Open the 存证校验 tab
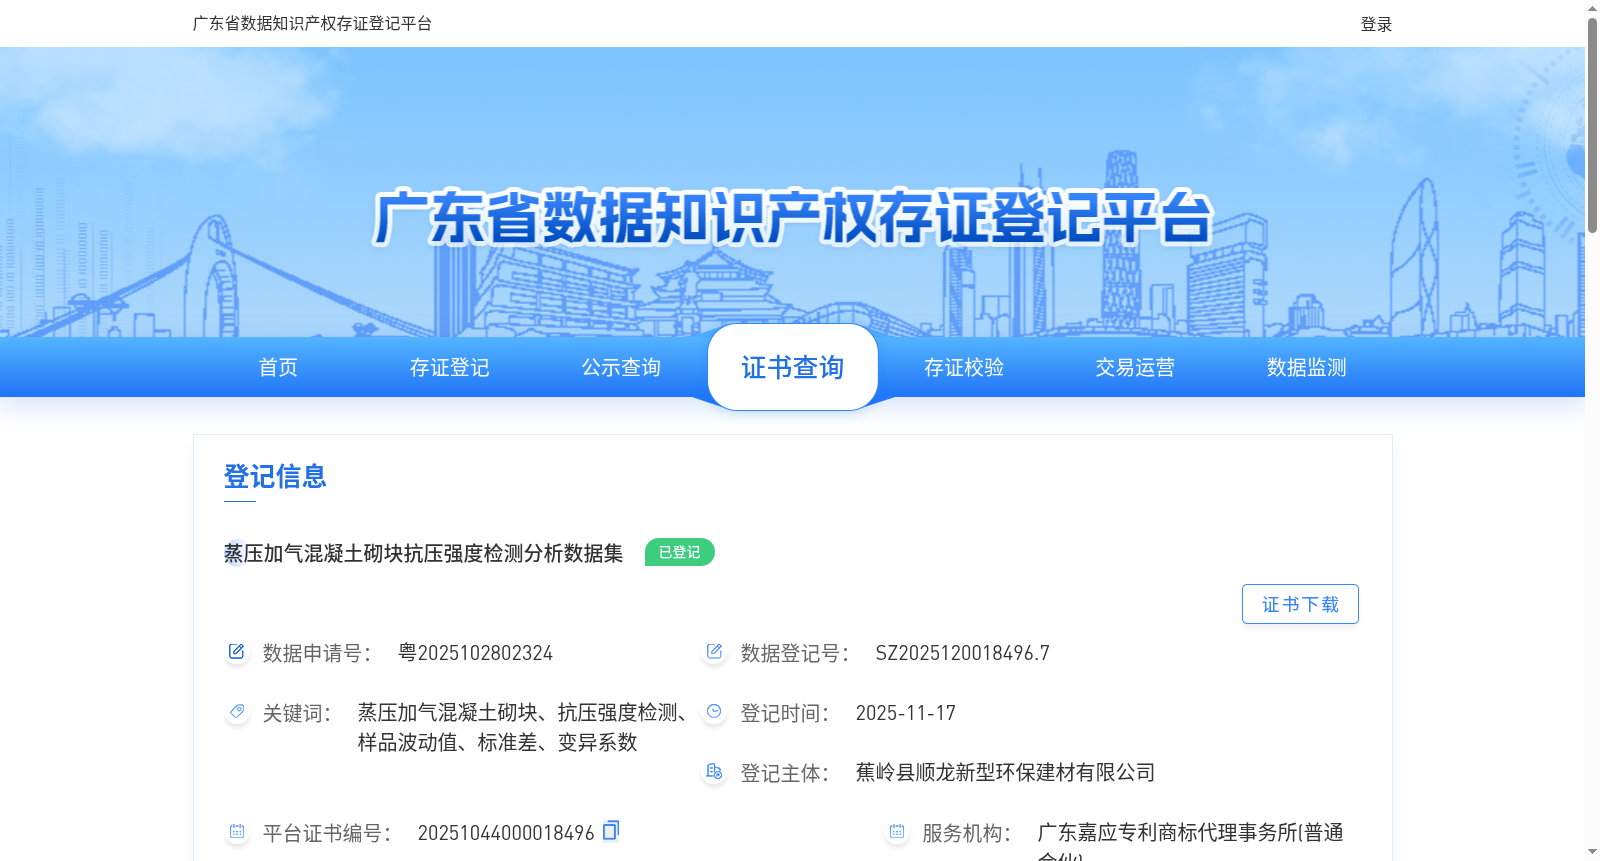Image resolution: width=1600 pixels, height=861 pixels. click(x=964, y=367)
